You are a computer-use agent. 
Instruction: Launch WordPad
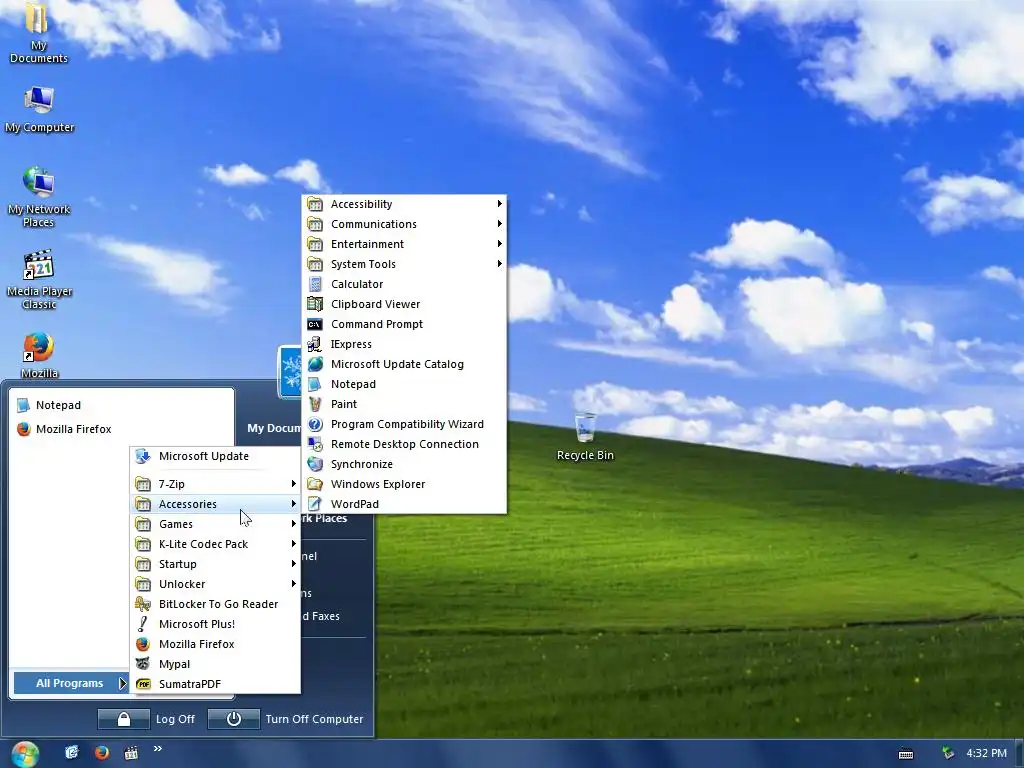pos(404,504)
